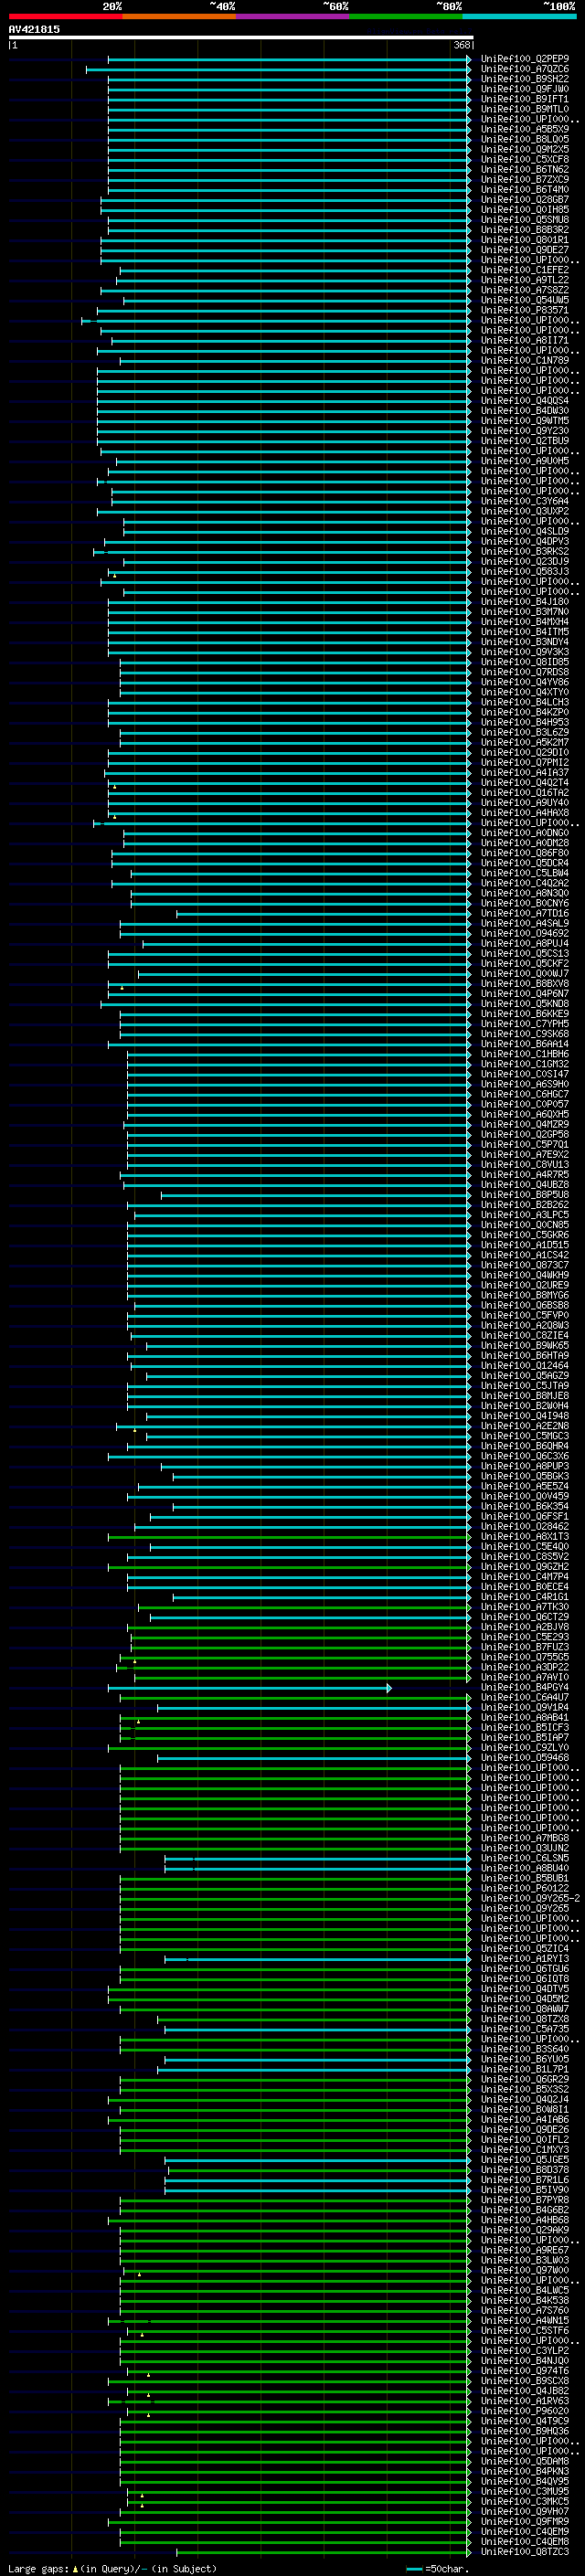Select the UniRef100_O59468 label
The image size is (585, 2576).
pos(525,1758)
